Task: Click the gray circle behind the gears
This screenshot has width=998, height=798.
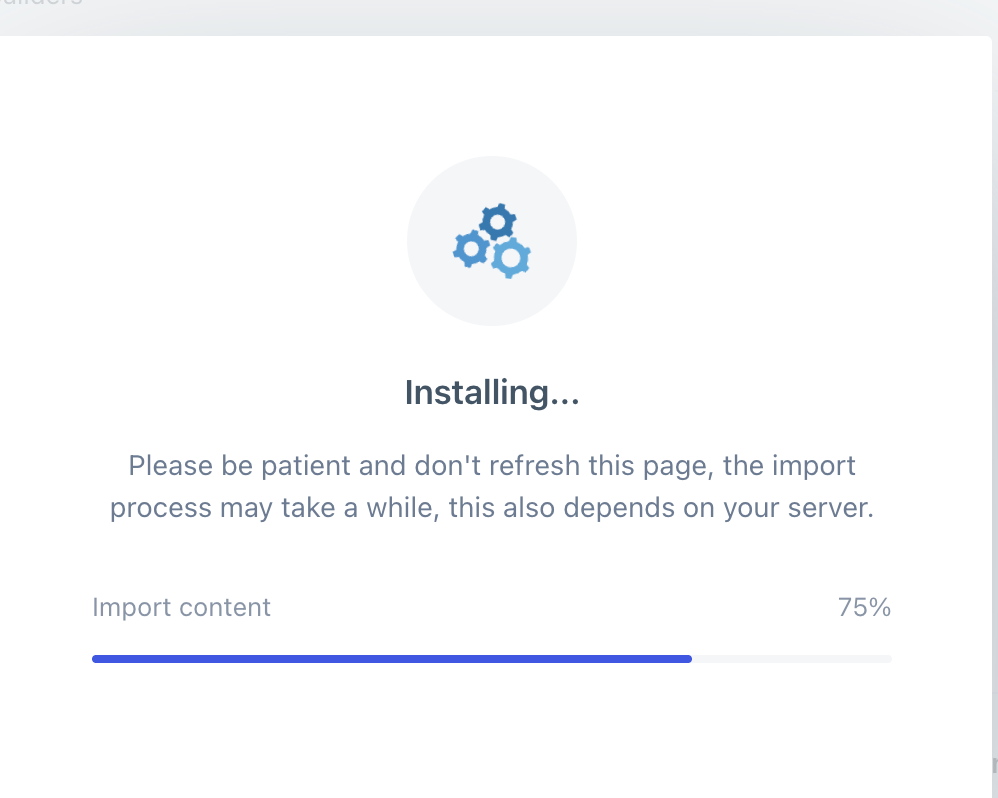Action: [492, 241]
